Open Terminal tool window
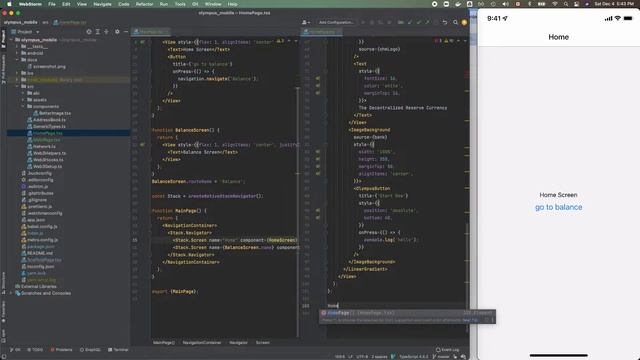640x360 pixels. point(118,350)
